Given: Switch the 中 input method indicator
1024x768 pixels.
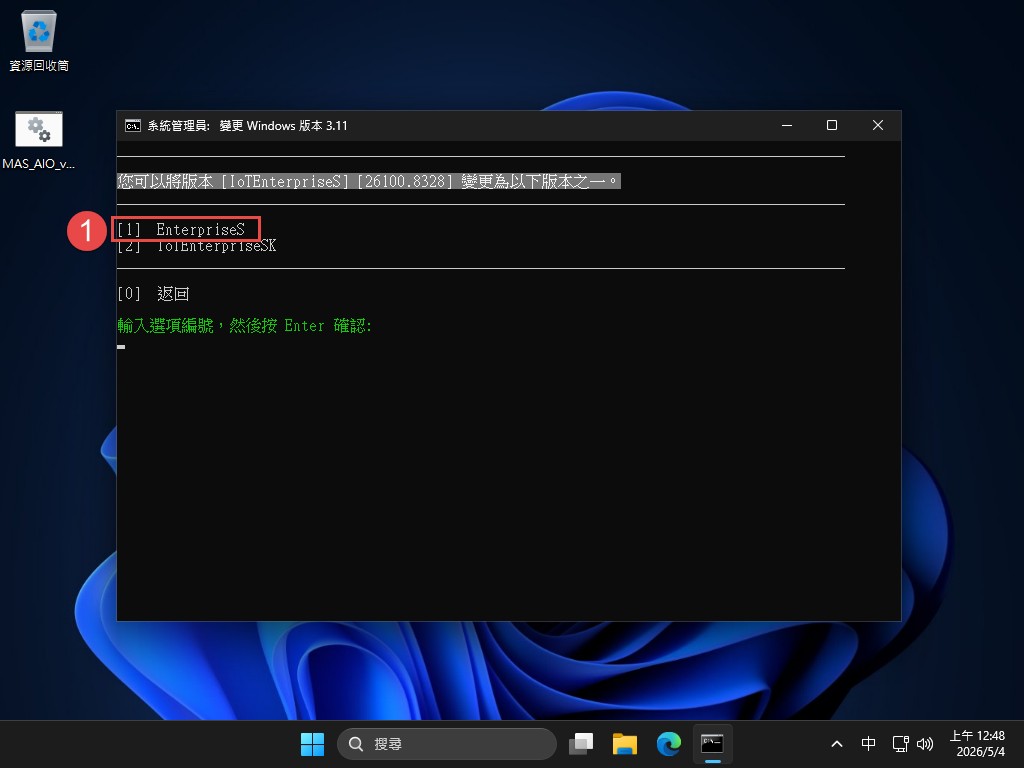Looking at the screenshot, I should pos(868,744).
